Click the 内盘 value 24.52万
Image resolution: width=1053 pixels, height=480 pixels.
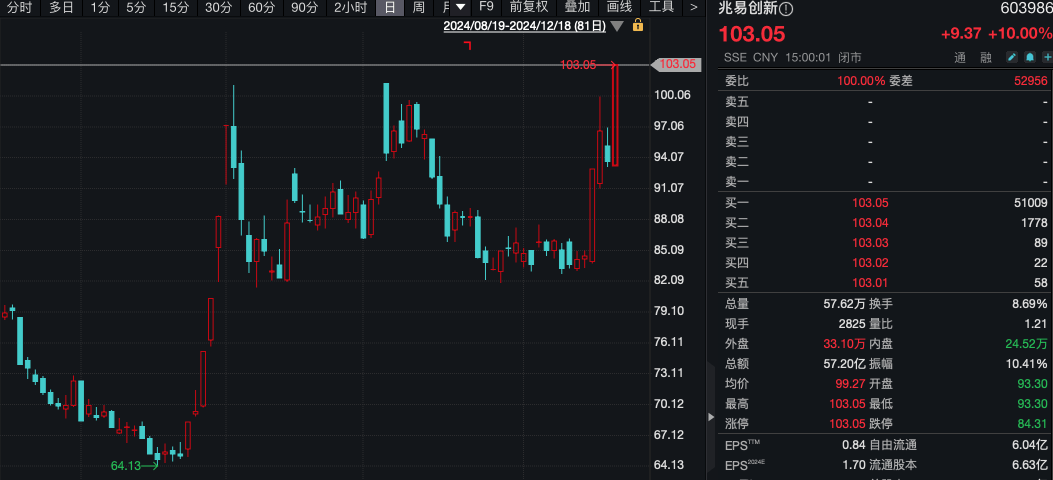[x=1027, y=344]
